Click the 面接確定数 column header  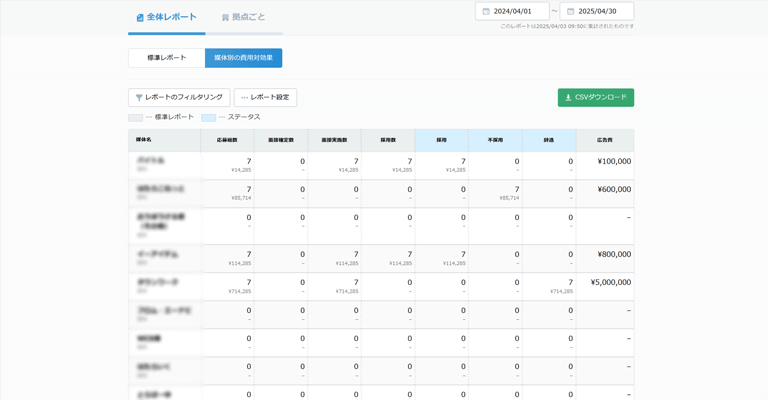click(281, 140)
